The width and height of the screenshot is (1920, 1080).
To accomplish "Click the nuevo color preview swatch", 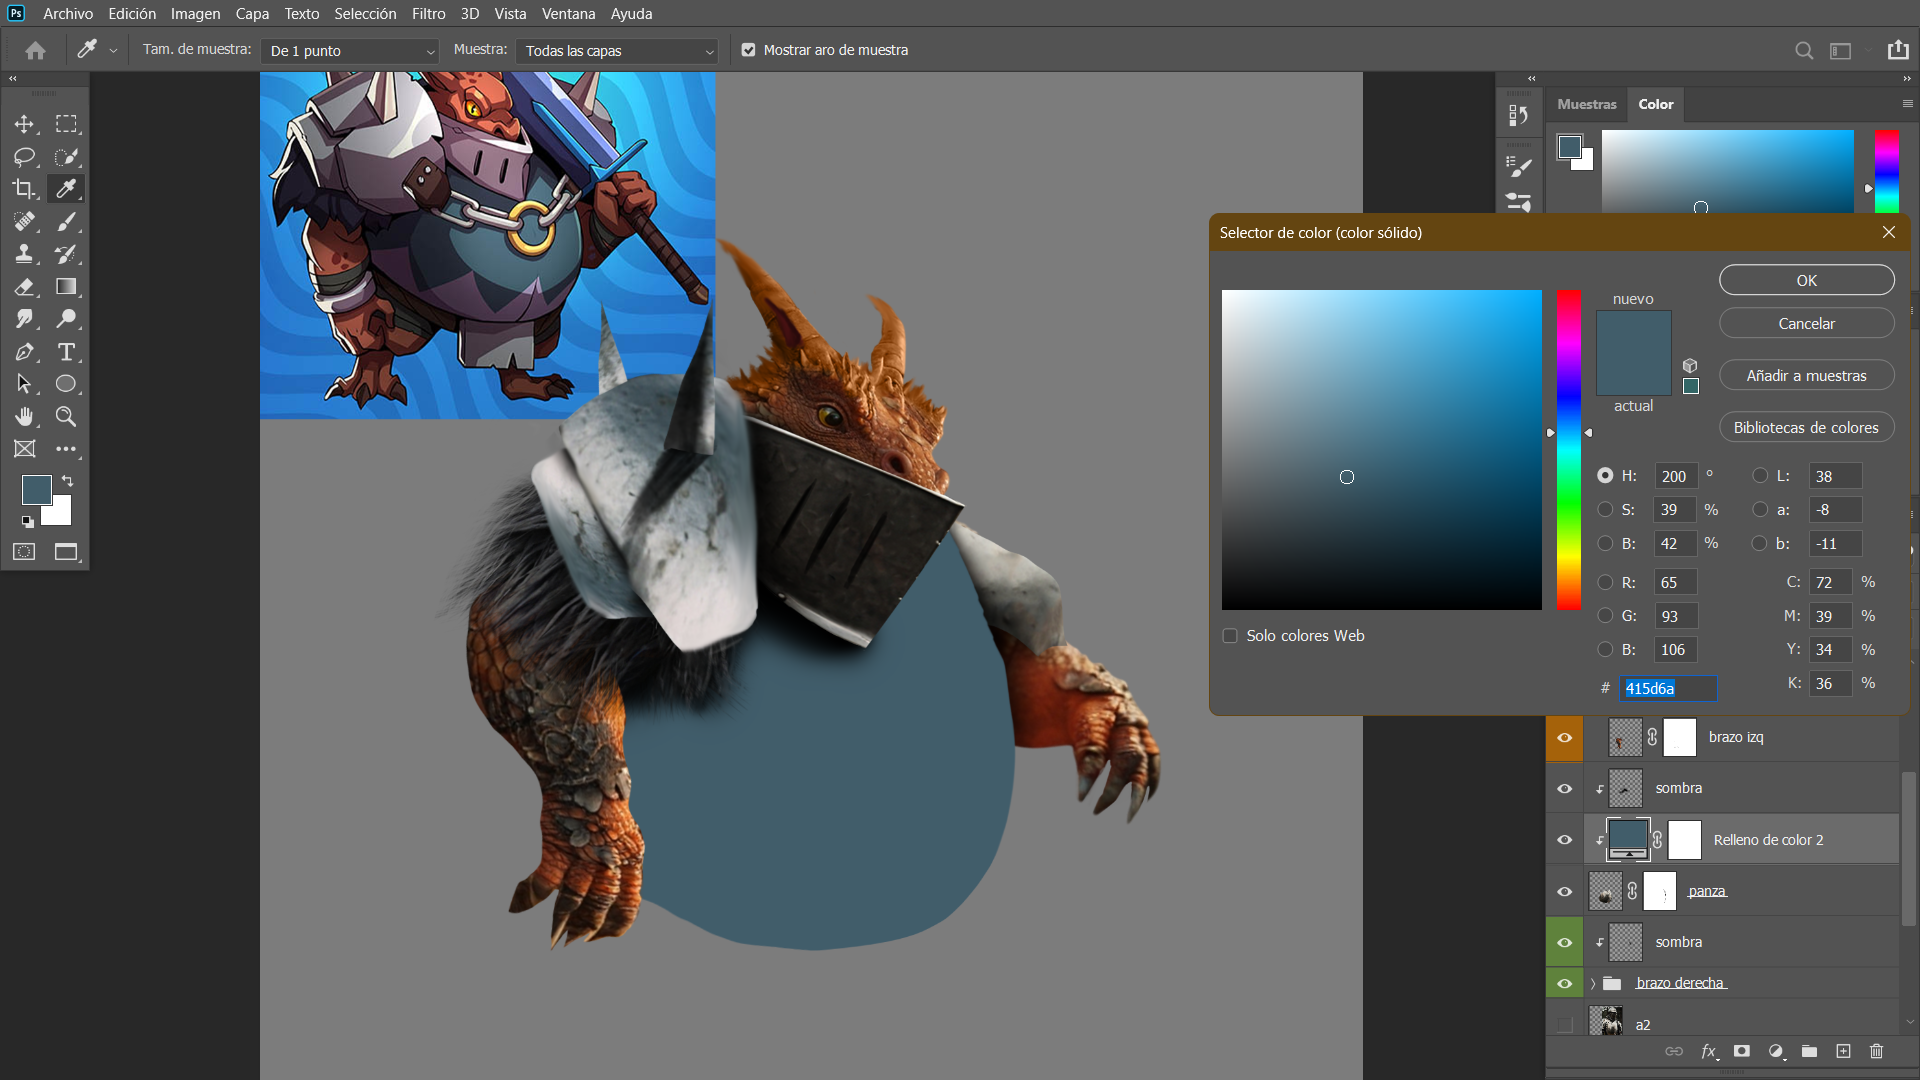I will 1633,332.
